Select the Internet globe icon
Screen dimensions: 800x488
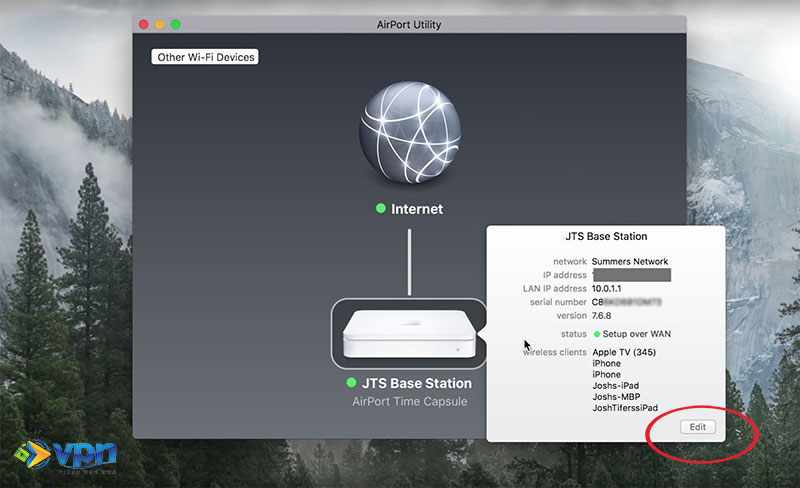point(410,132)
